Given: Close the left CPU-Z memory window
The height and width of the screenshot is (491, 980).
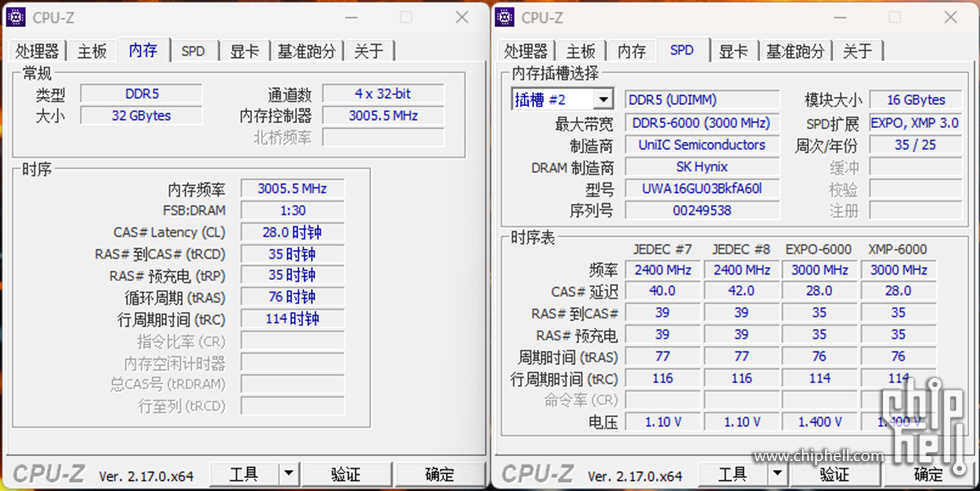Looking at the screenshot, I should tap(461, 17).
